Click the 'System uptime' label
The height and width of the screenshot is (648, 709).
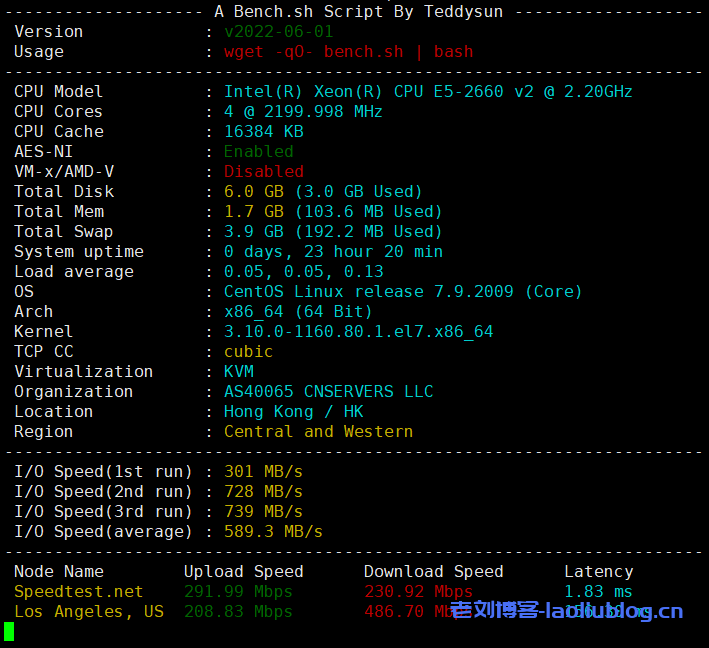79,251
